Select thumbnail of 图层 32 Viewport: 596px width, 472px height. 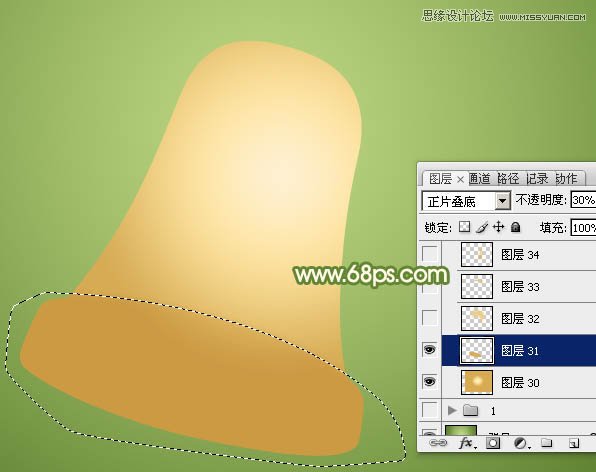pos(477,318)
